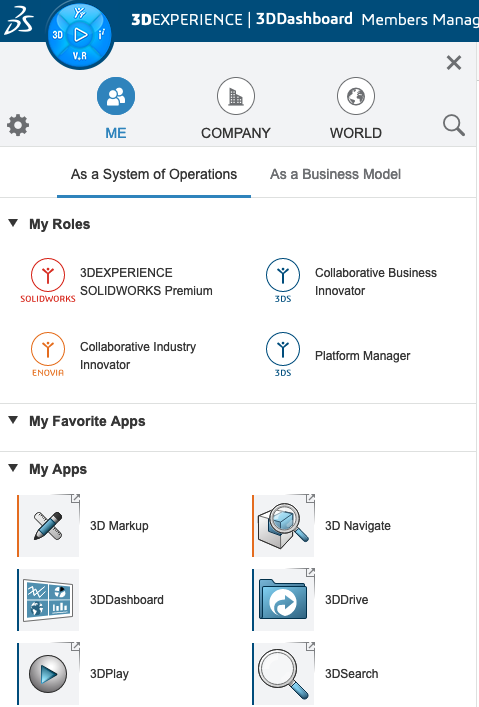Launch the 3DDrive app icon
Screen dimensions: 479x707
coord(284,600)
